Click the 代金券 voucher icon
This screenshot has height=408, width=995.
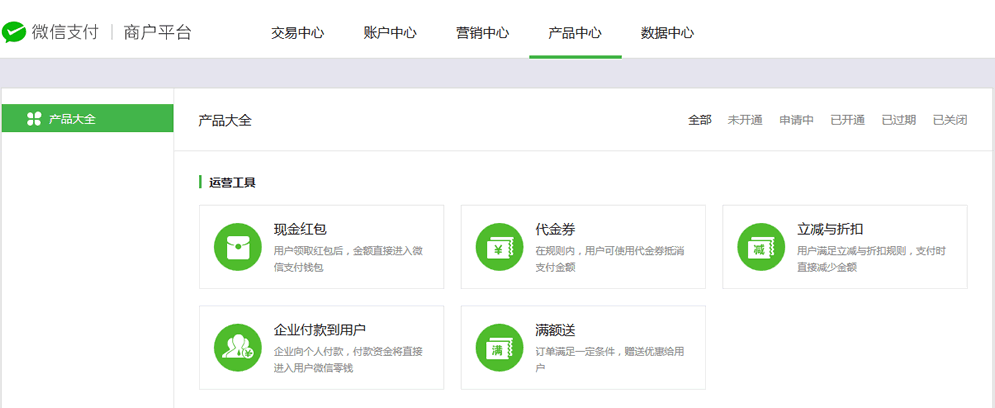coord(499,247)
